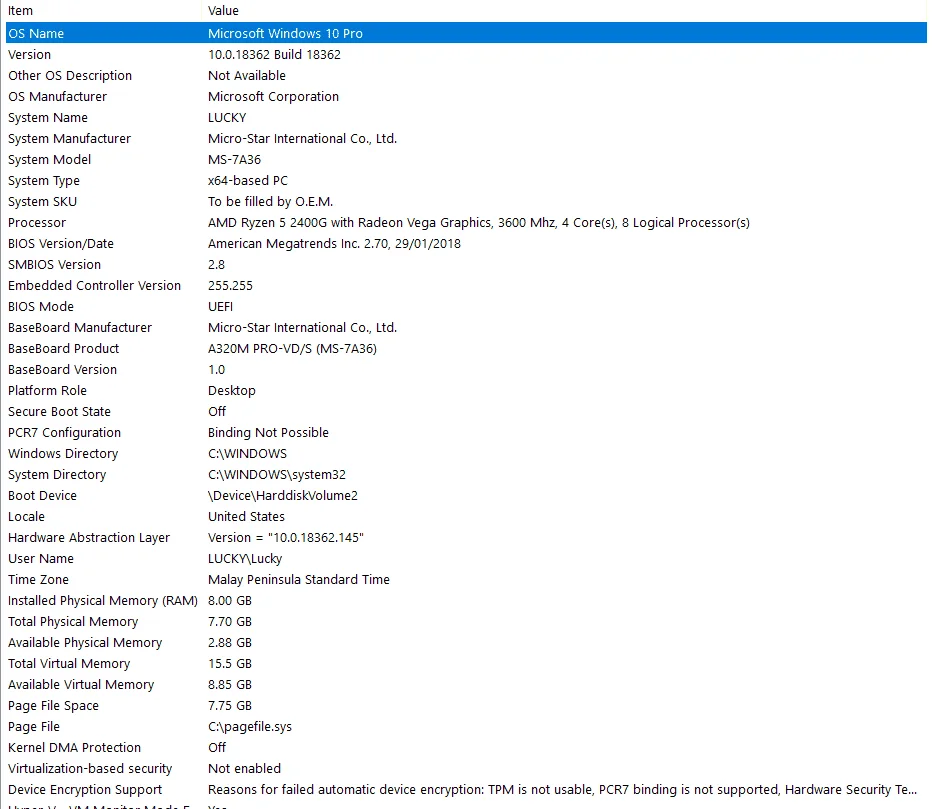Select the Page File Space row
Image resolution: width=937 pixels, height=809 pixels.
[466, 706]
